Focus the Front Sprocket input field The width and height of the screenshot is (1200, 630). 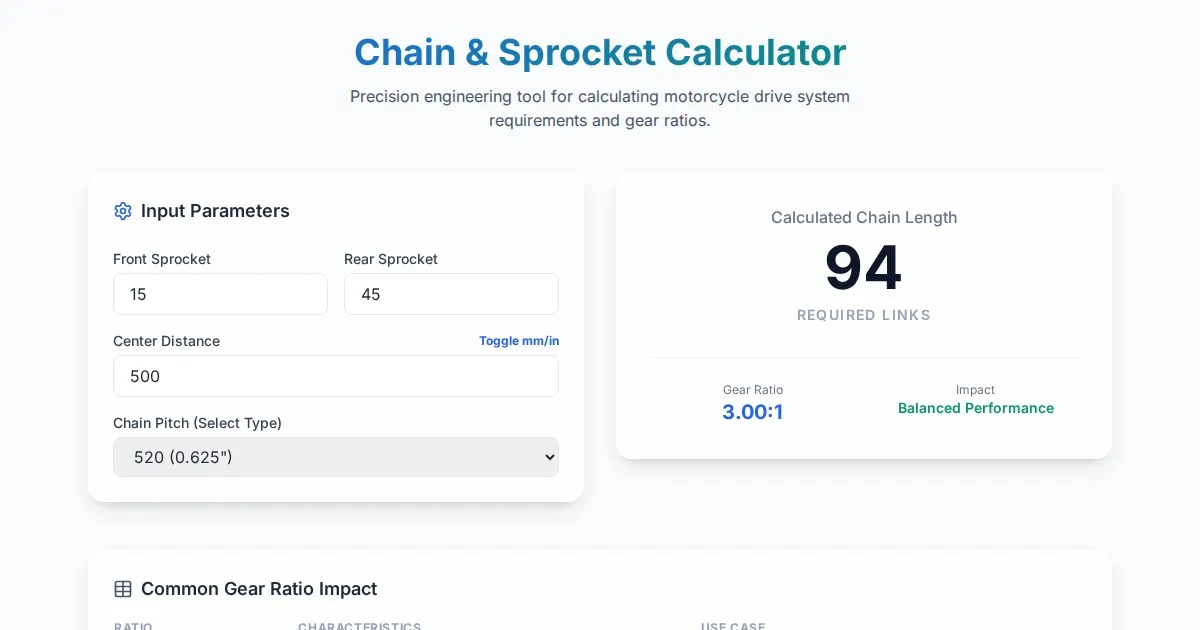220,294
